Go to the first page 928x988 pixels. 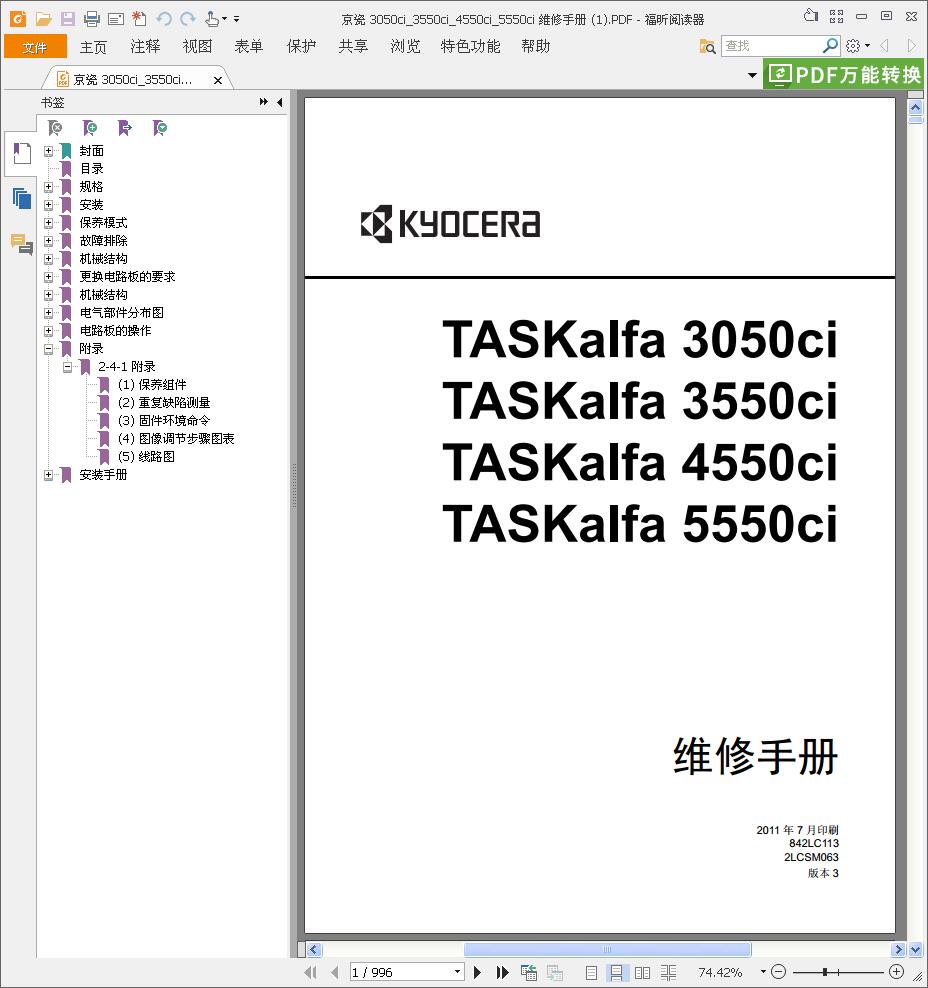pos(311,972)
